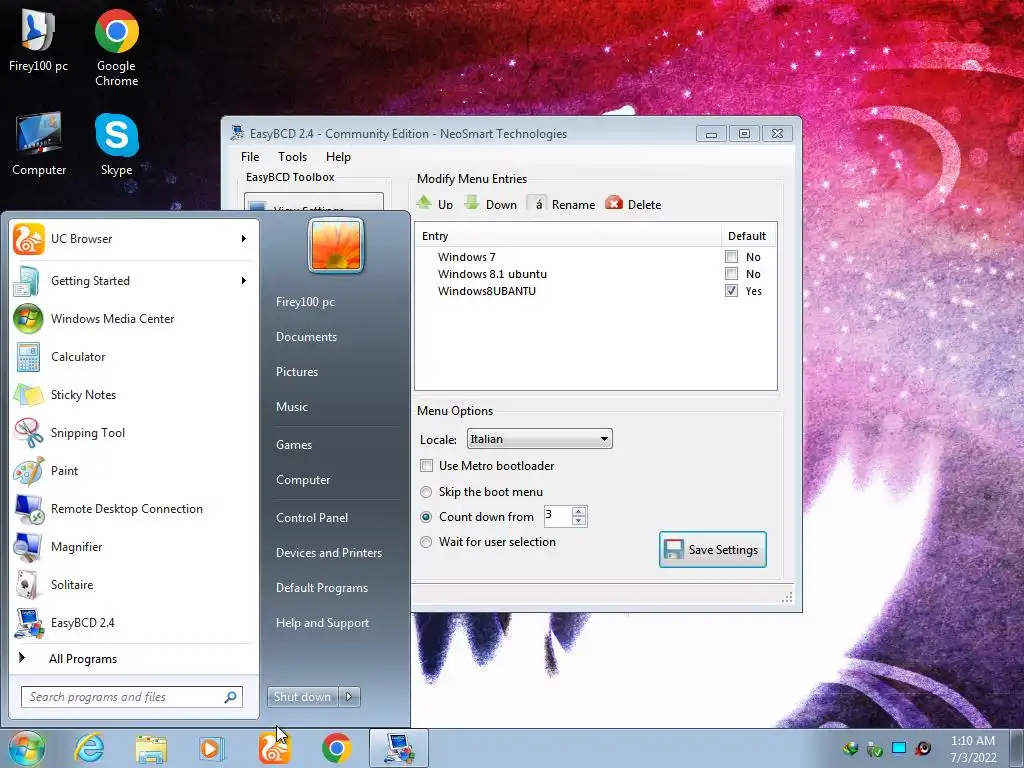Open UC Browser from Start menu
This screenshot has width=1024, height=768.
134,239
